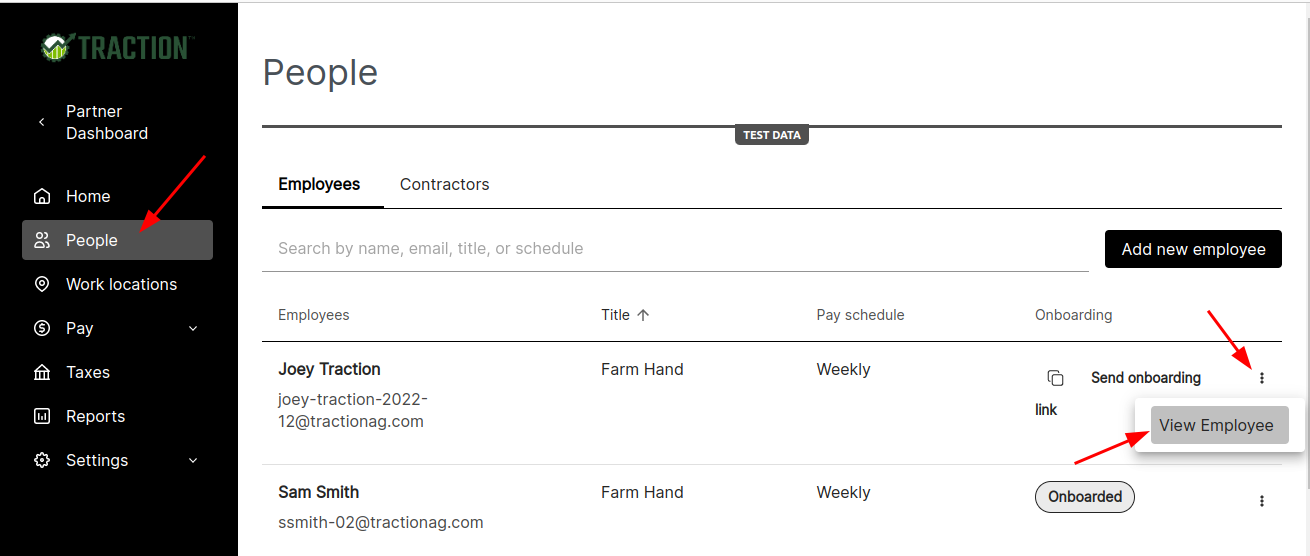1310x556 pixels.
Task: Sort by Title column arrow
Action: click(x=643, y=315)
